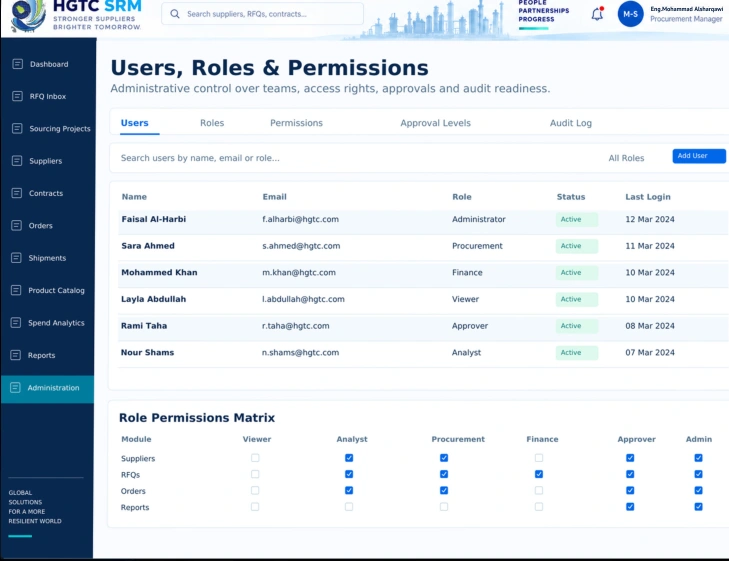Click the Role column header

(462, 197)
